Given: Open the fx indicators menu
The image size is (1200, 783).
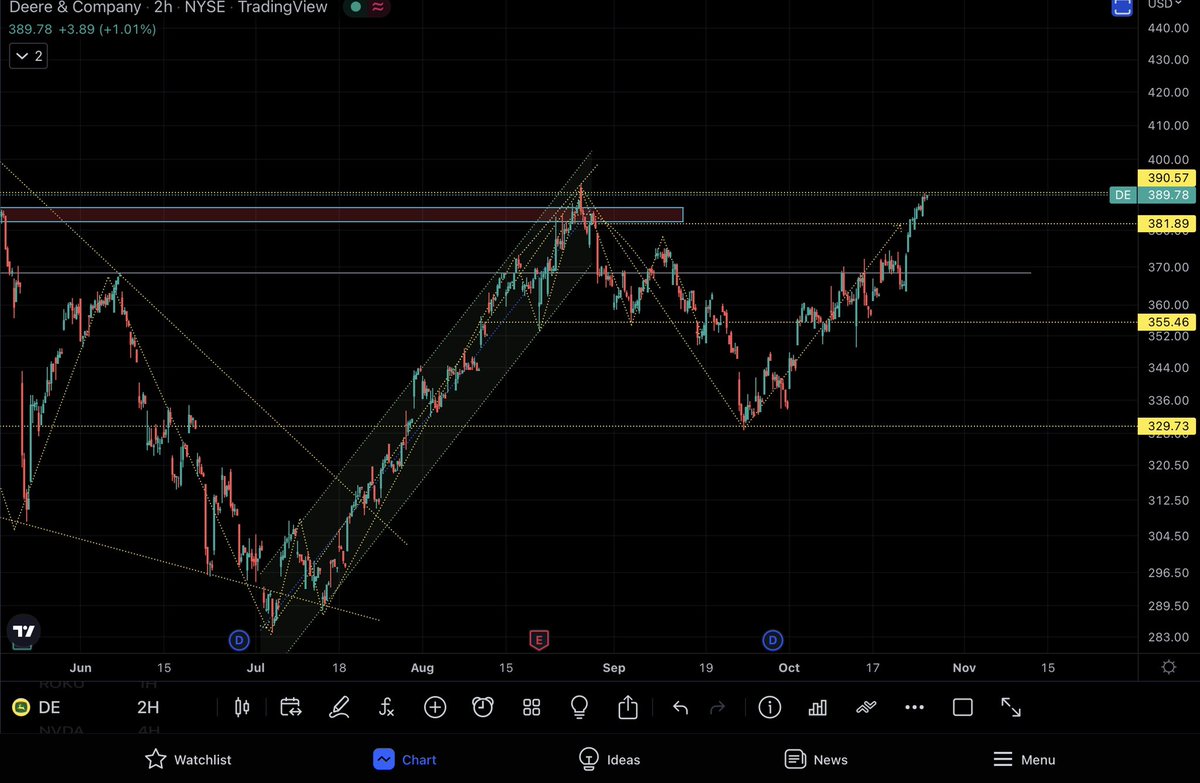Looking at the screenshot, I should pos(387,708).
